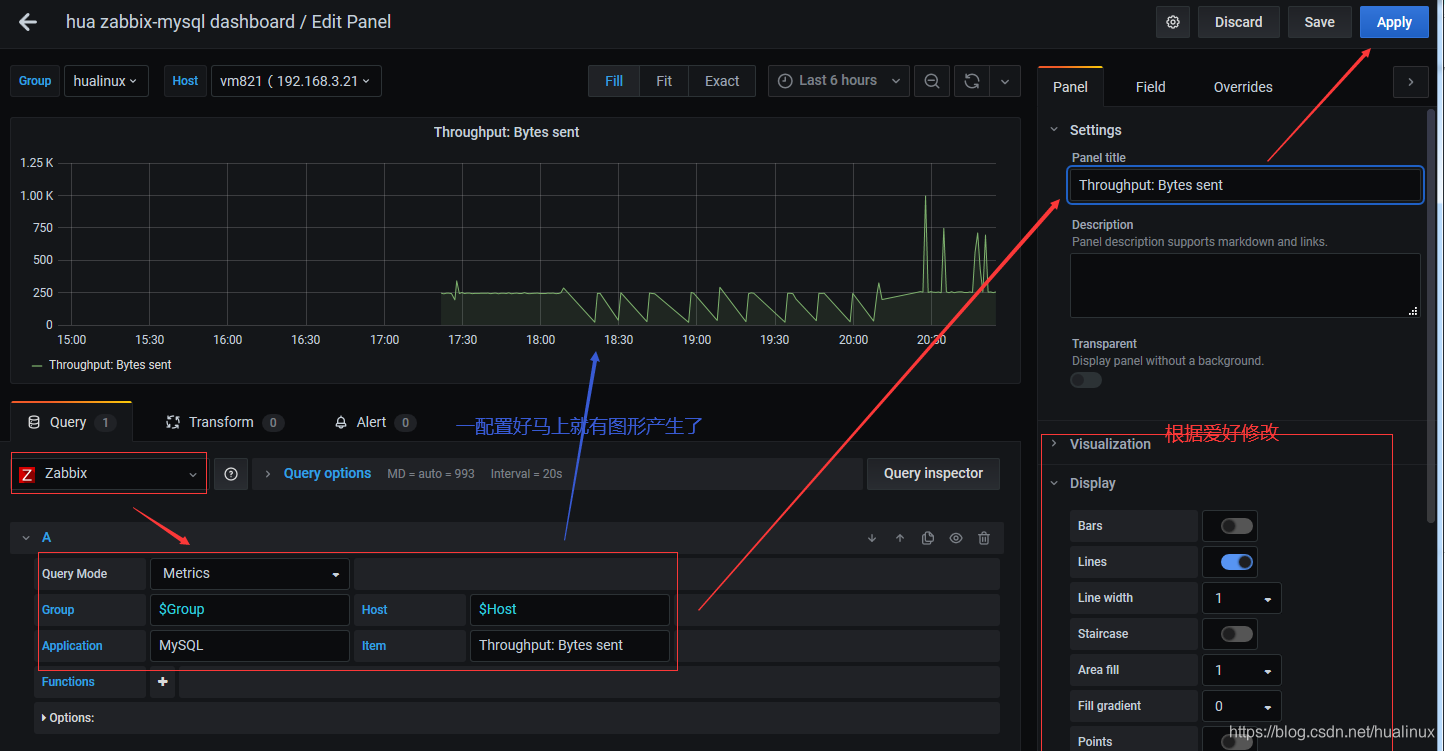Go back with the arrow icon
1445x751 pixels.
28,22
